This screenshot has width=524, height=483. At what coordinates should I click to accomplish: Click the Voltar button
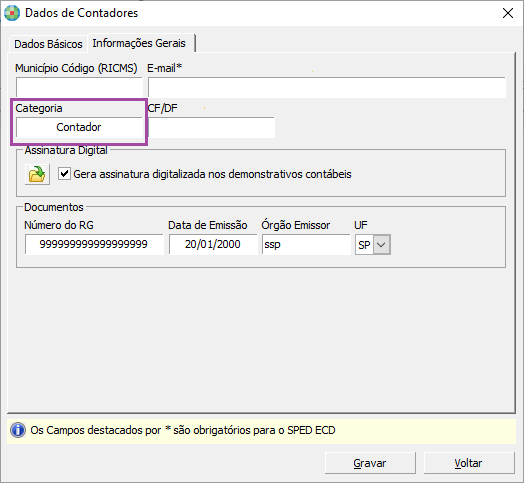click(x=469, y=463)
